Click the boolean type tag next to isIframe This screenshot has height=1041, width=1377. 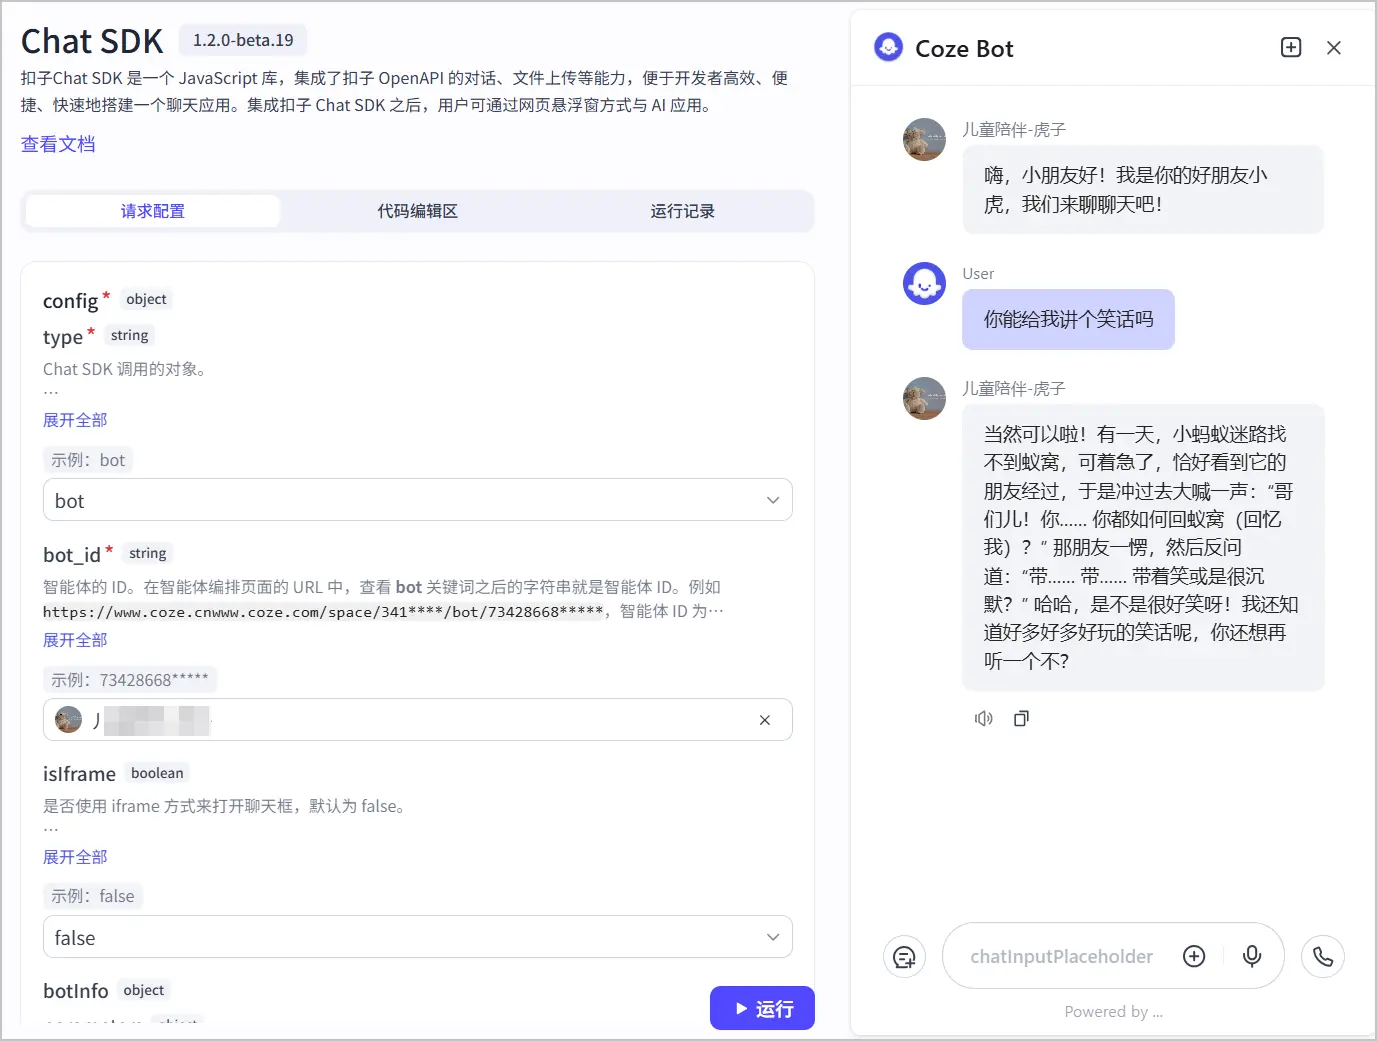point(157,773)
